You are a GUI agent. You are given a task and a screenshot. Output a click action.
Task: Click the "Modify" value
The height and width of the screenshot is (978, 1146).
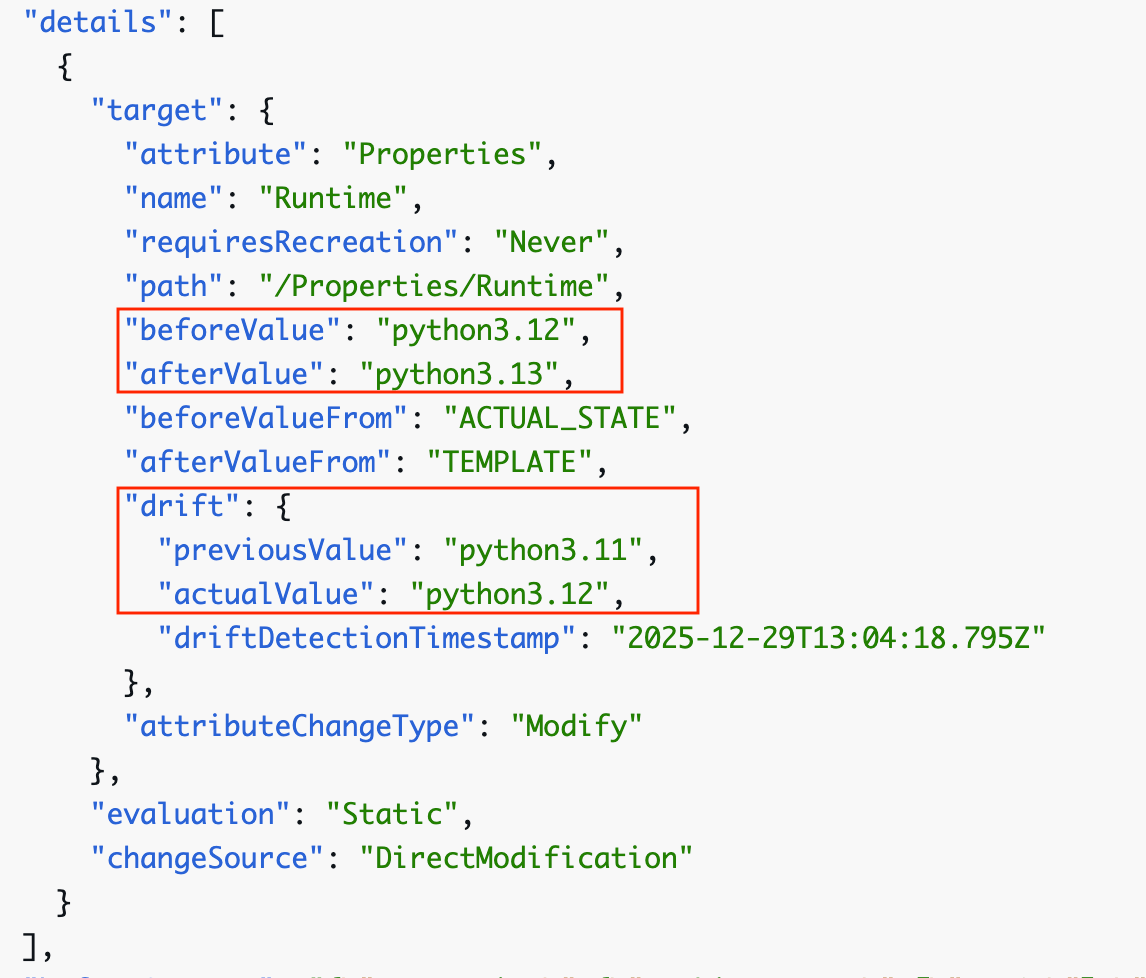(576, 726)
